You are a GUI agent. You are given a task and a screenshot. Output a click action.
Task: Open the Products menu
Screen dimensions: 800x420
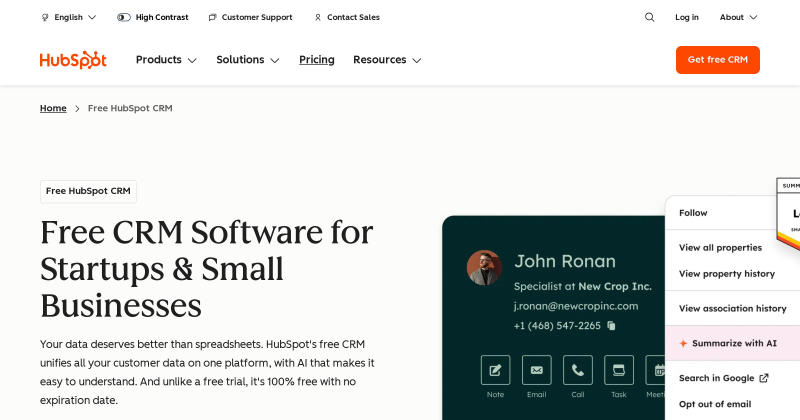[x=166, y=60]
